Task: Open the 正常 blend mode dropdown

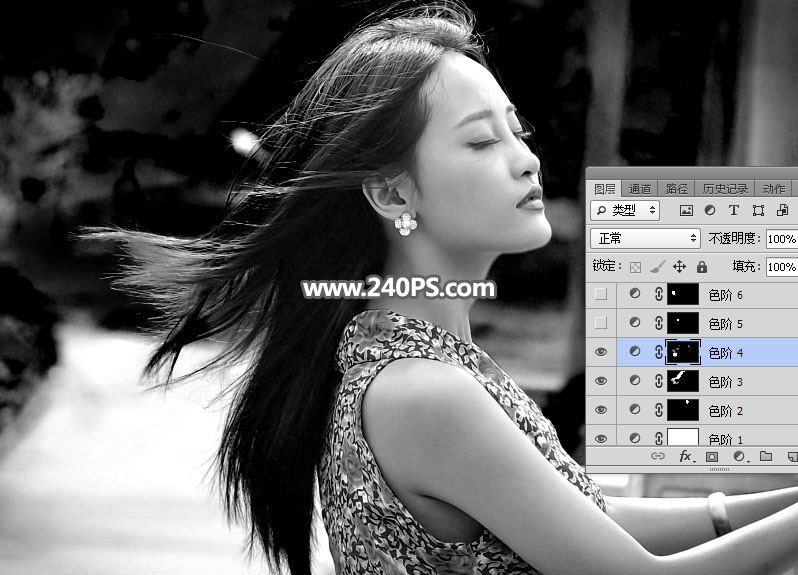Action: tap(645, 238)
